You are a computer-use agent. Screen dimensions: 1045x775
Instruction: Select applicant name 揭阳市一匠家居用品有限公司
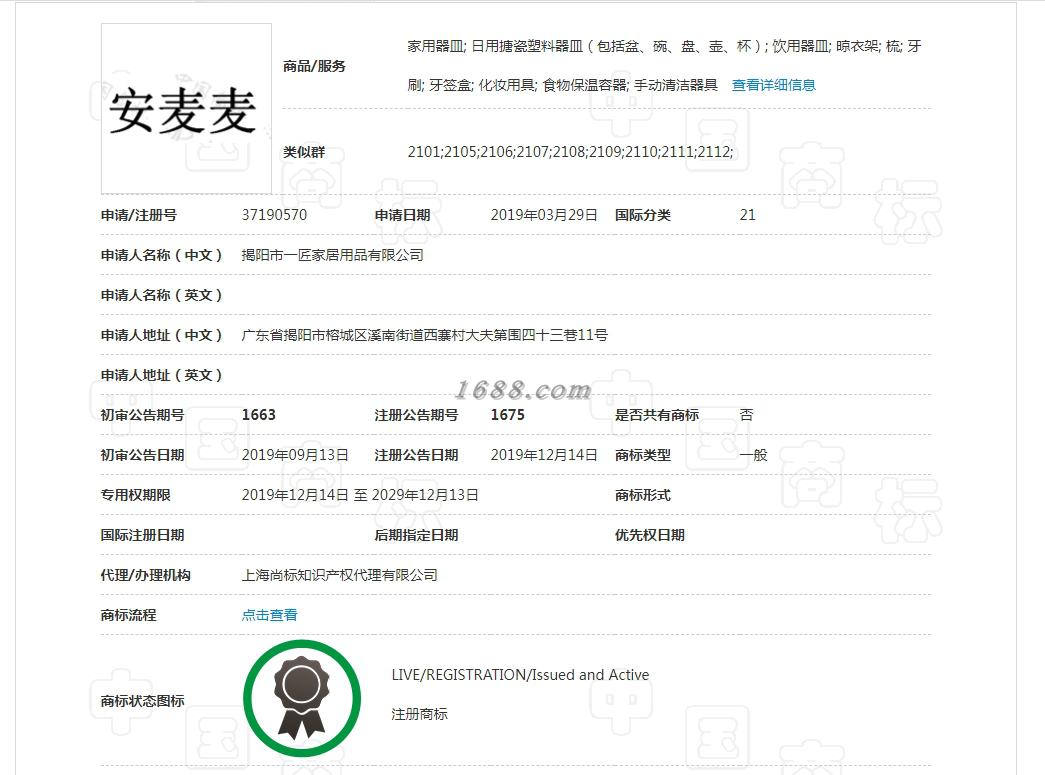click(x=333, y=255)
